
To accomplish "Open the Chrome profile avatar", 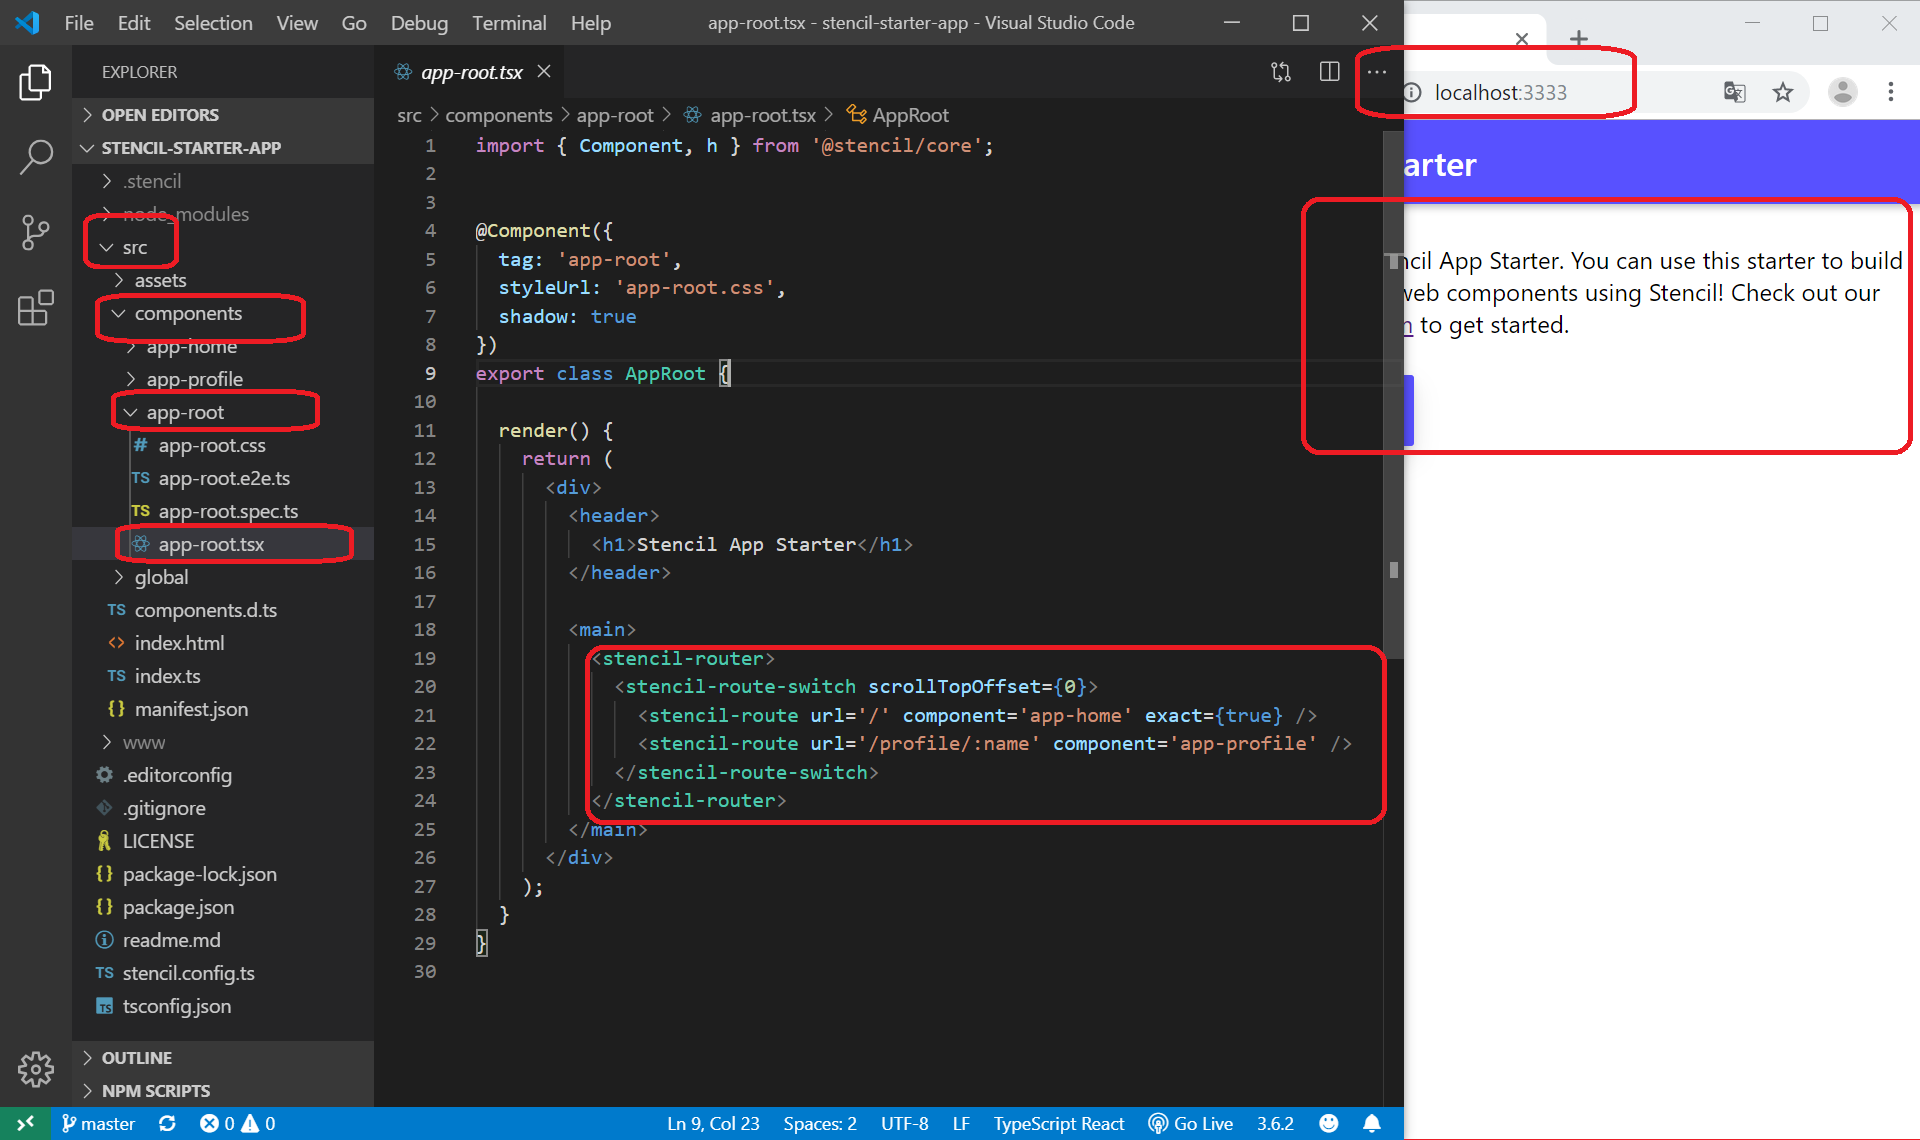I will point(1842,92).
